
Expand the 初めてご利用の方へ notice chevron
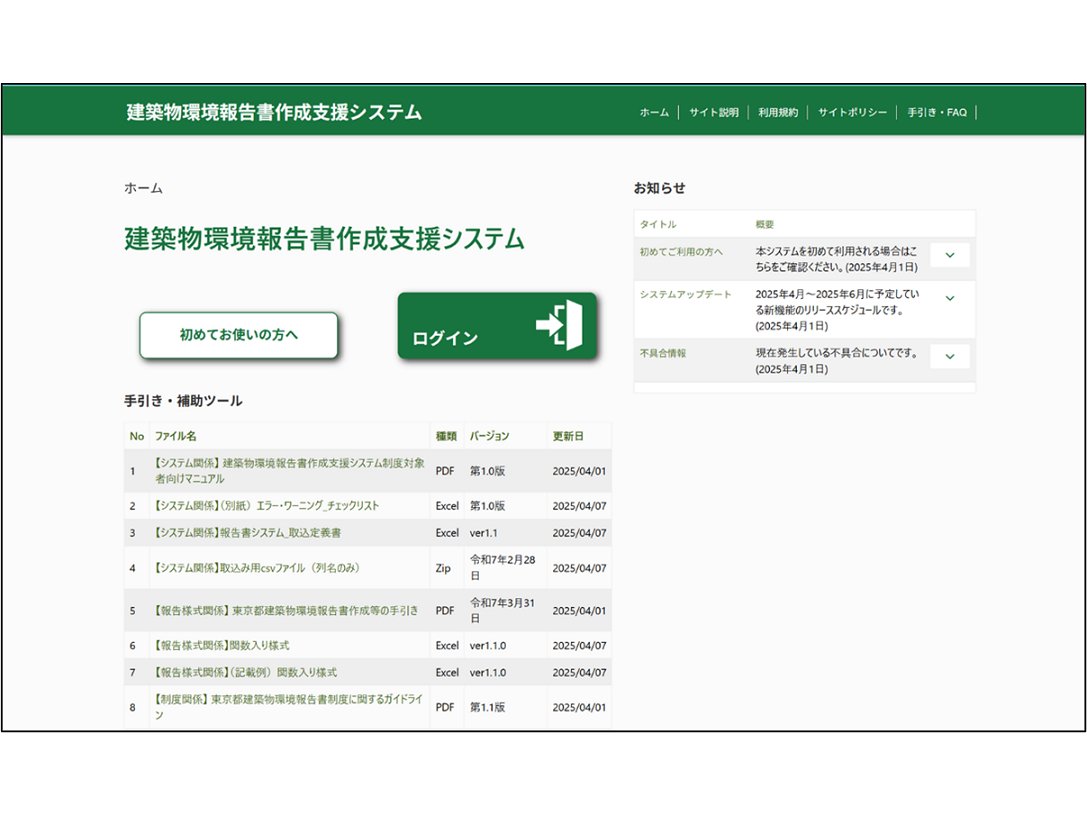click(949, 255)
